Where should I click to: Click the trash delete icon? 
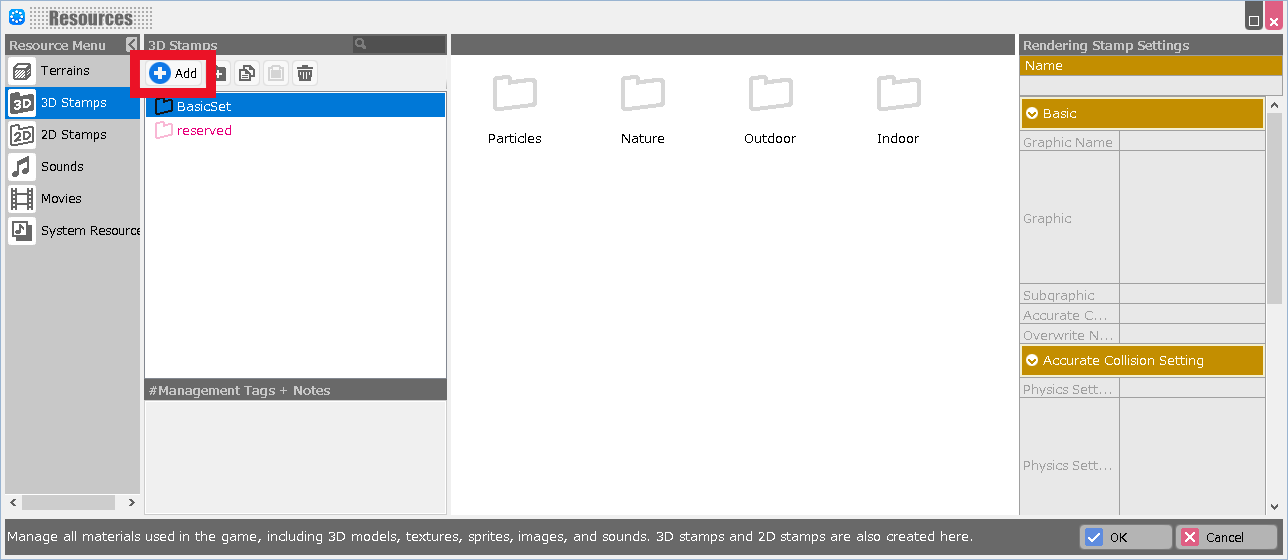click(305, 73)
